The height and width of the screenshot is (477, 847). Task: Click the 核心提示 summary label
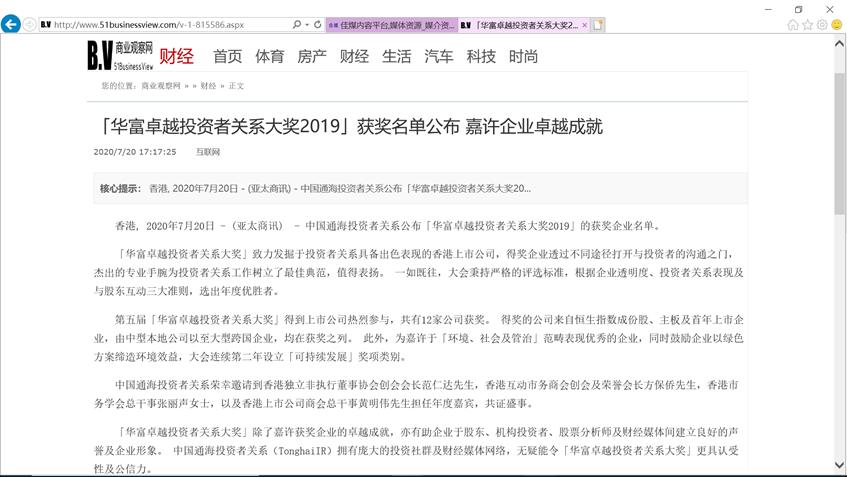click(120, 189)
